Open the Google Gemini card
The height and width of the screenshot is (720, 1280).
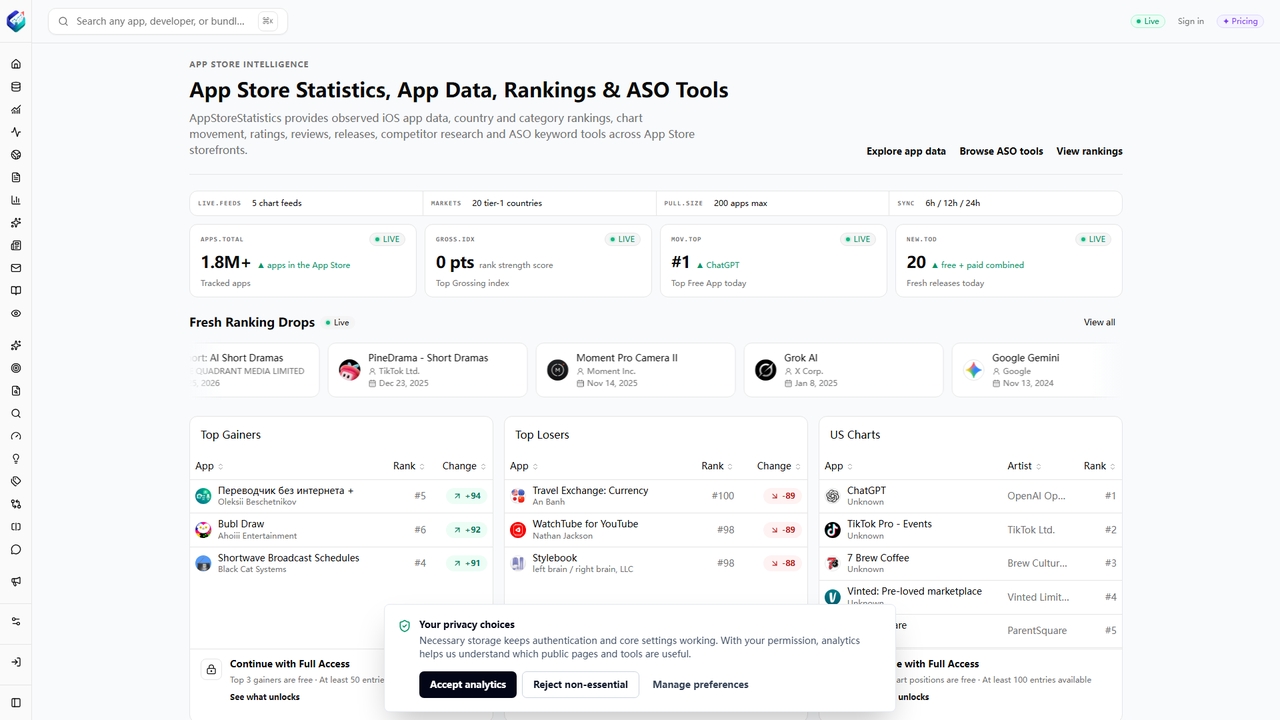[1037, 370]
